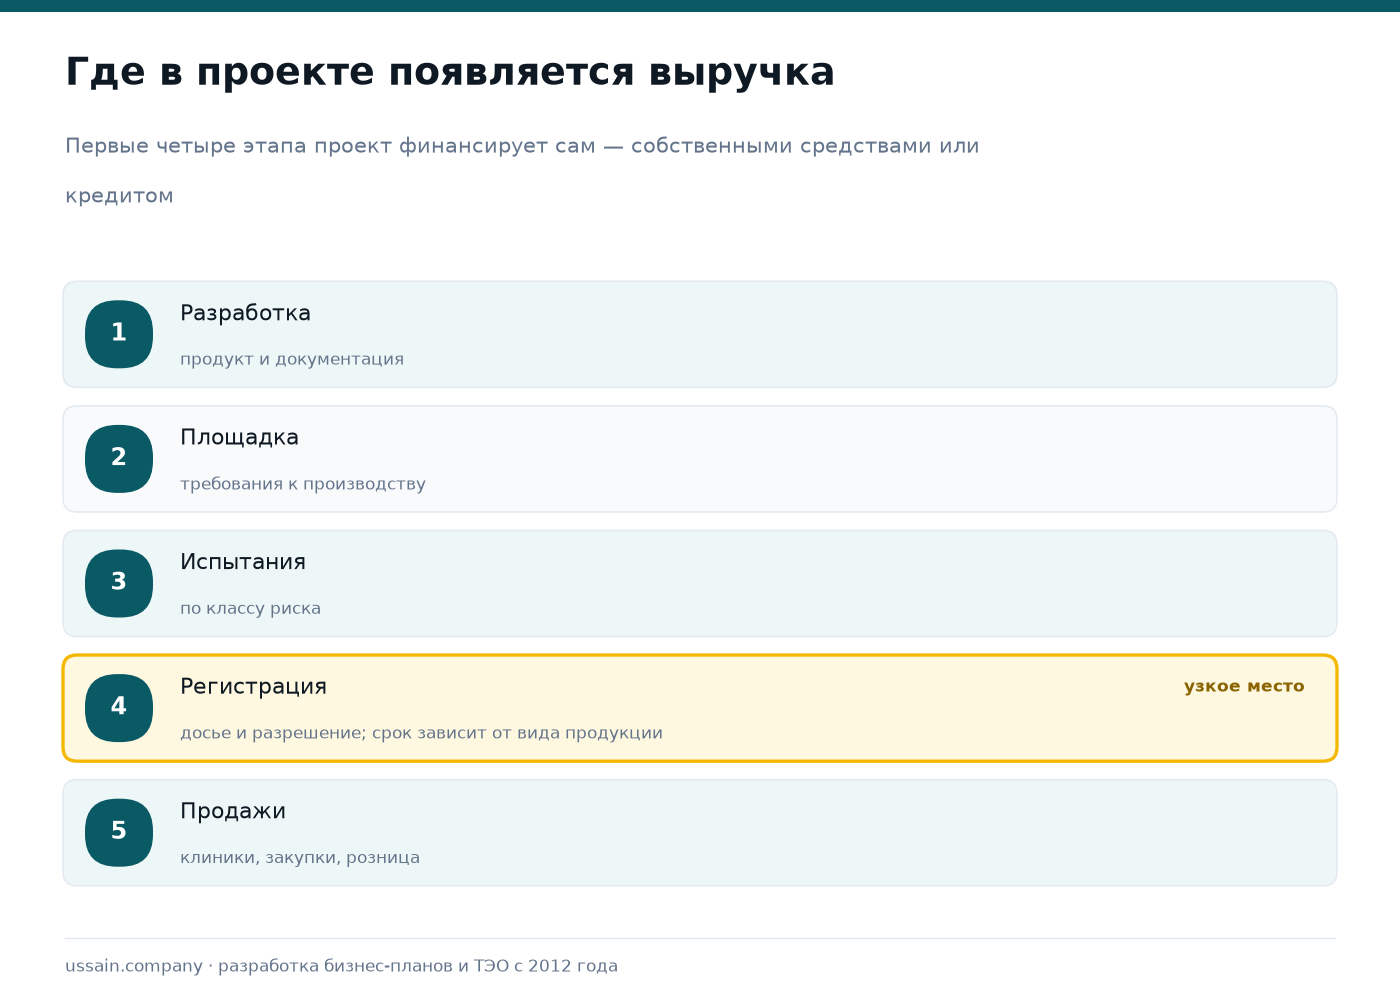Select the text «по классу риска»
1400x1000 pixels.
tap(250, 608)
